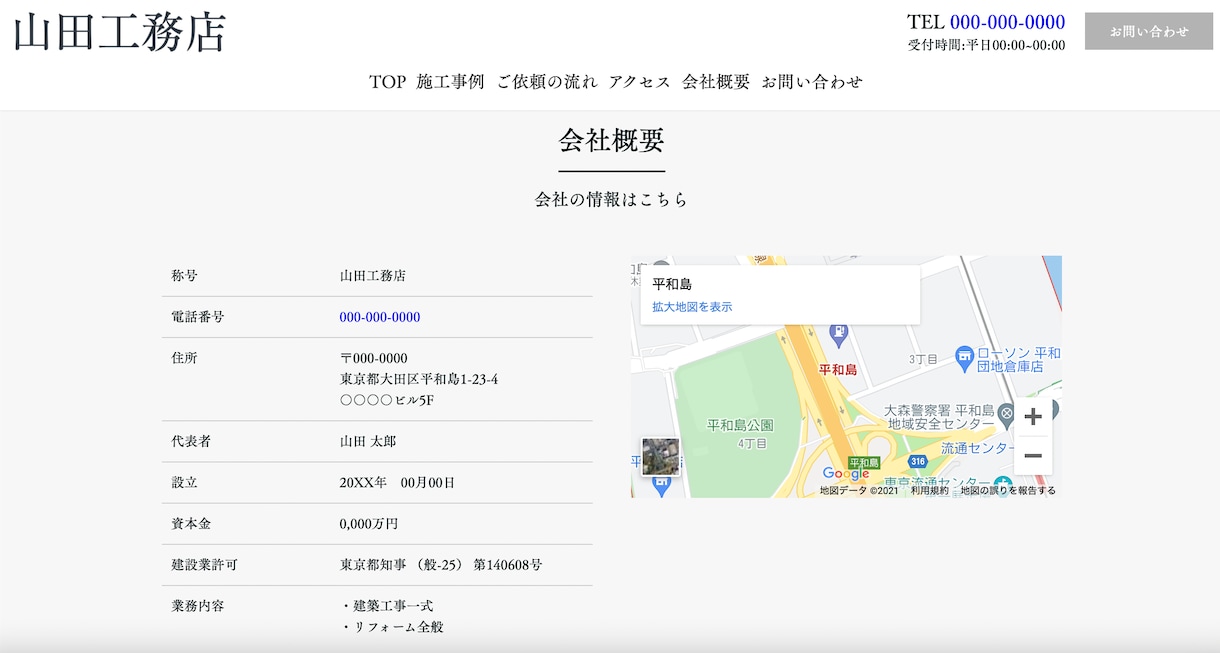Click the green 平和島 highway sign marker
The width and height of the screenshot is (1220, 653).
coord(863,463)
